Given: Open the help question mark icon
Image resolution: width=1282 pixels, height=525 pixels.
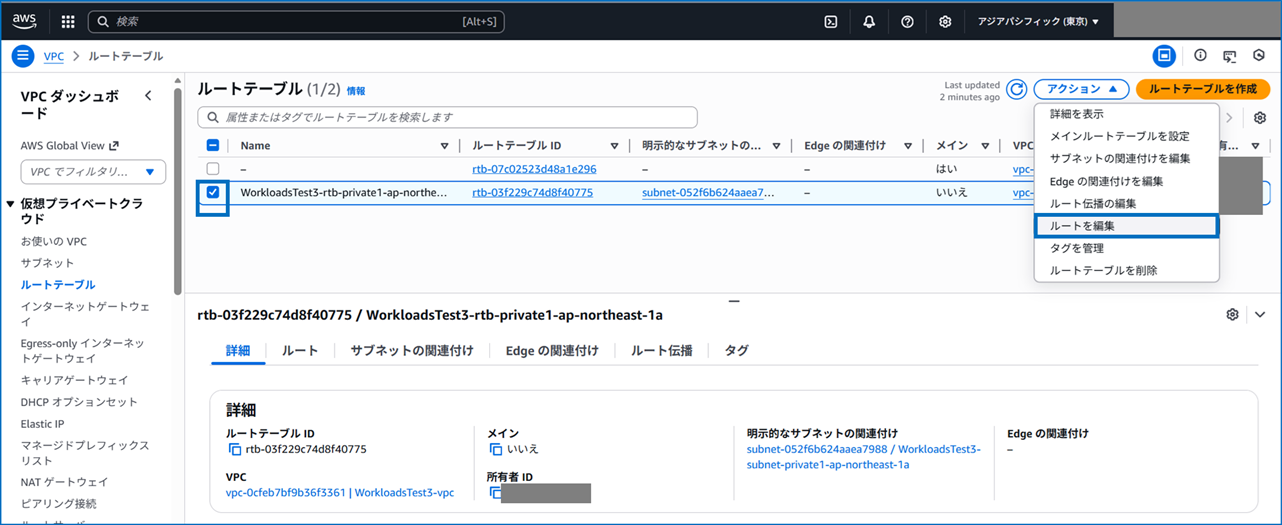Looking at the screenshot, I should [907, 21].
